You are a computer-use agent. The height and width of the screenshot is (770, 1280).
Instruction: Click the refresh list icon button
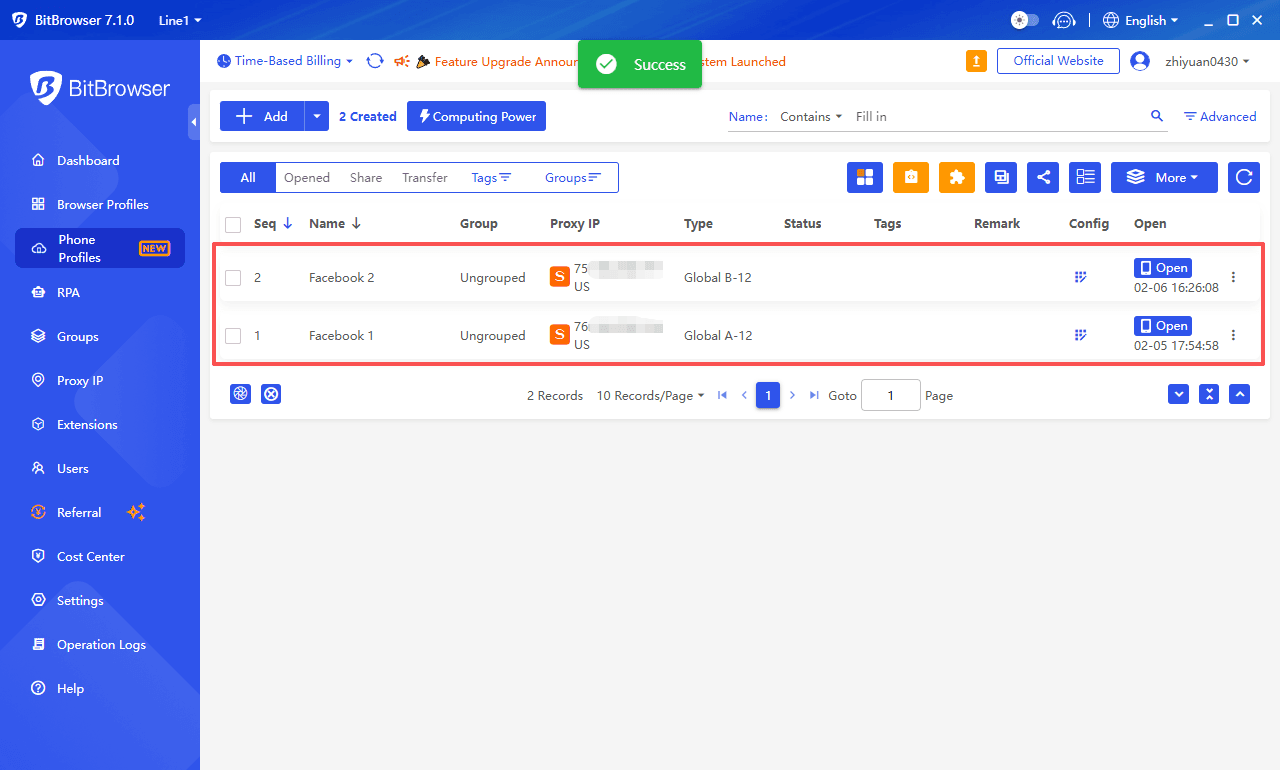pos(1244,177)
